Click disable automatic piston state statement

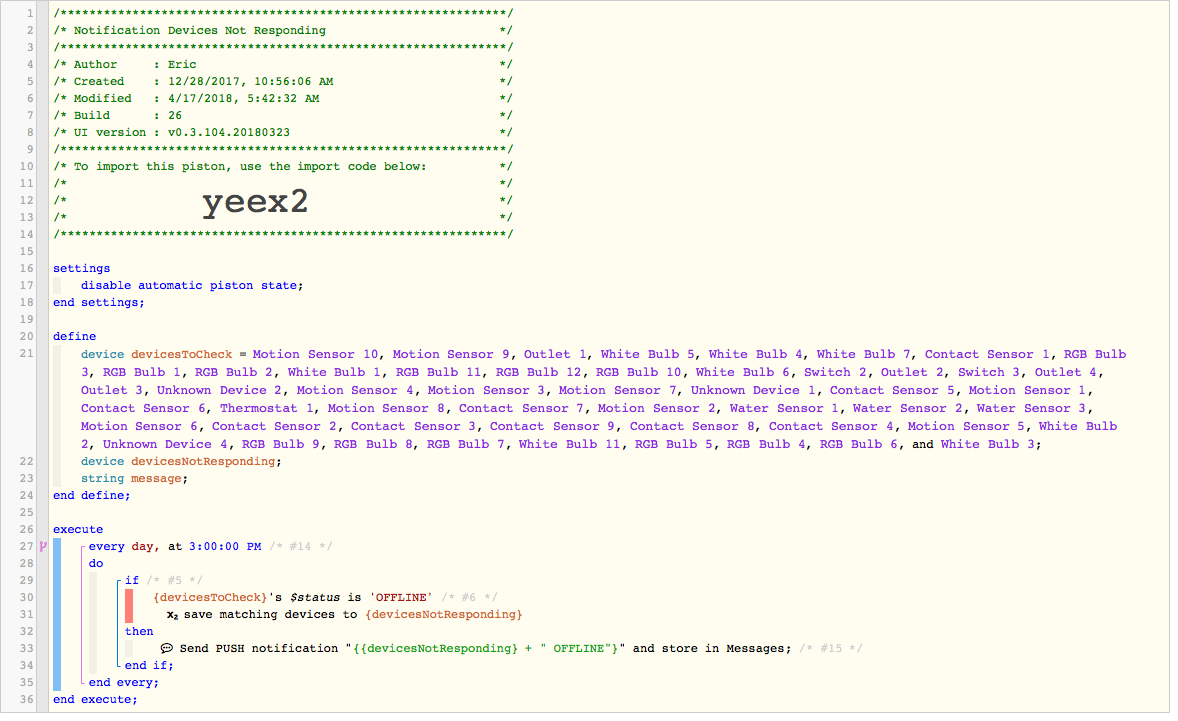tap(192, 285)
